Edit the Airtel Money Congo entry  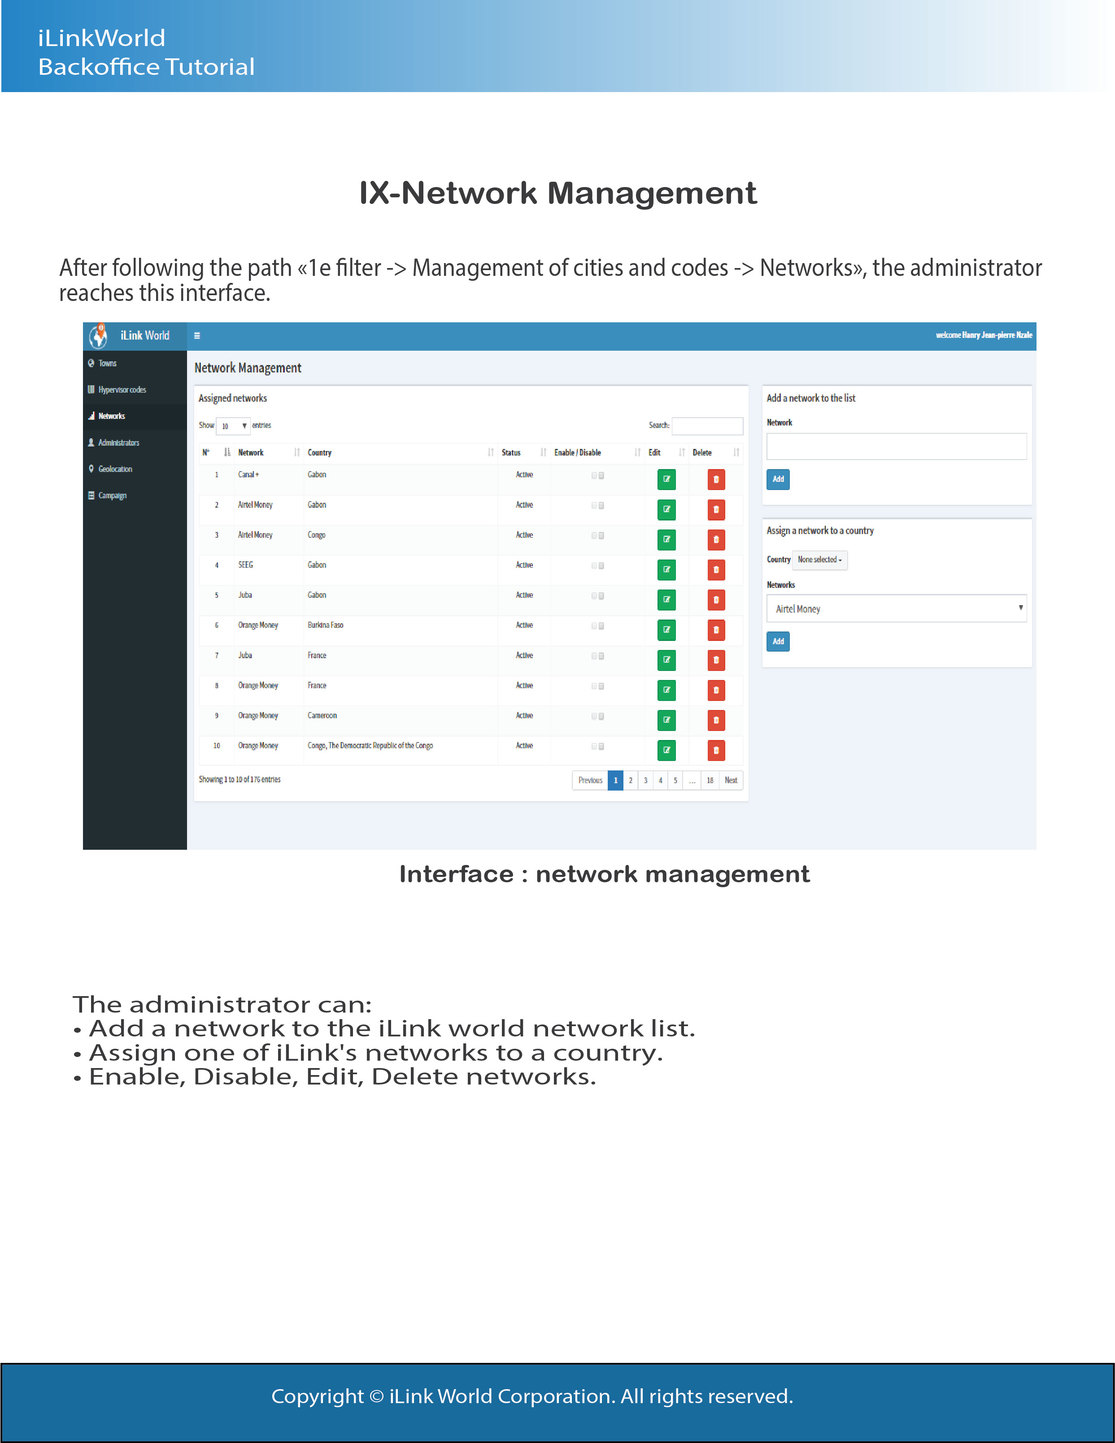point(666,540)
